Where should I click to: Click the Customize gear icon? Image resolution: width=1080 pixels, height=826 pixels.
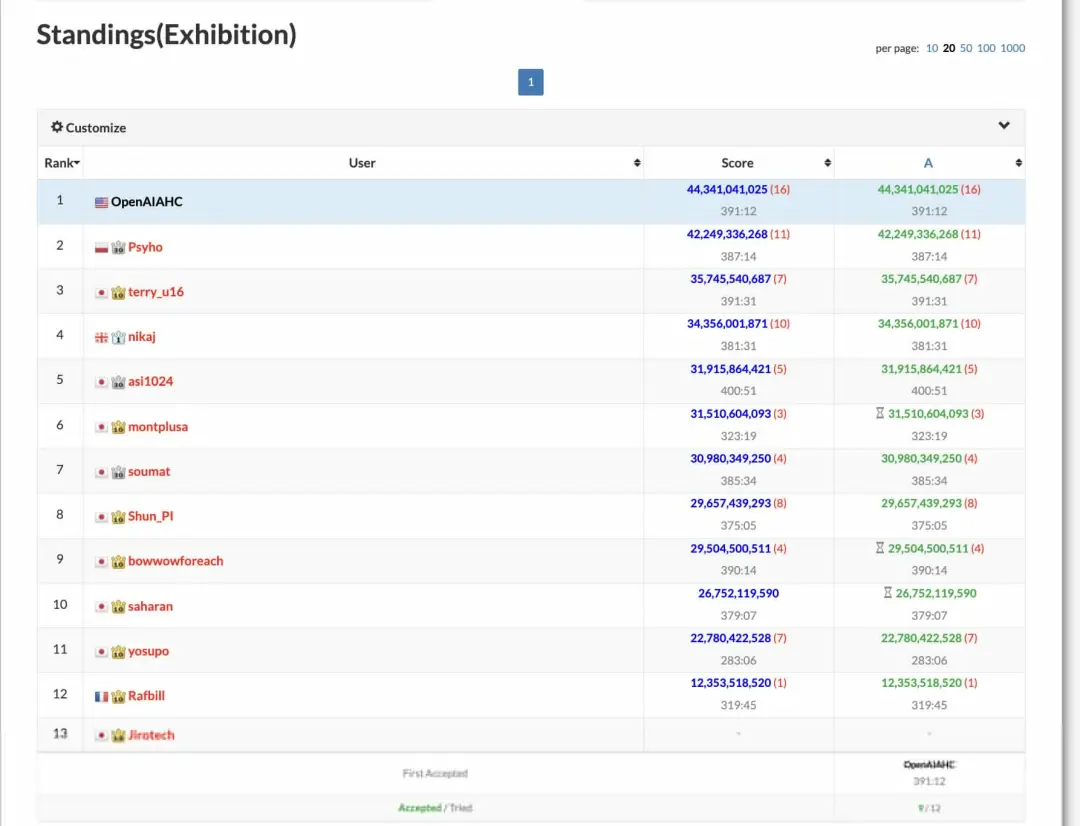[x=57, y=128]
